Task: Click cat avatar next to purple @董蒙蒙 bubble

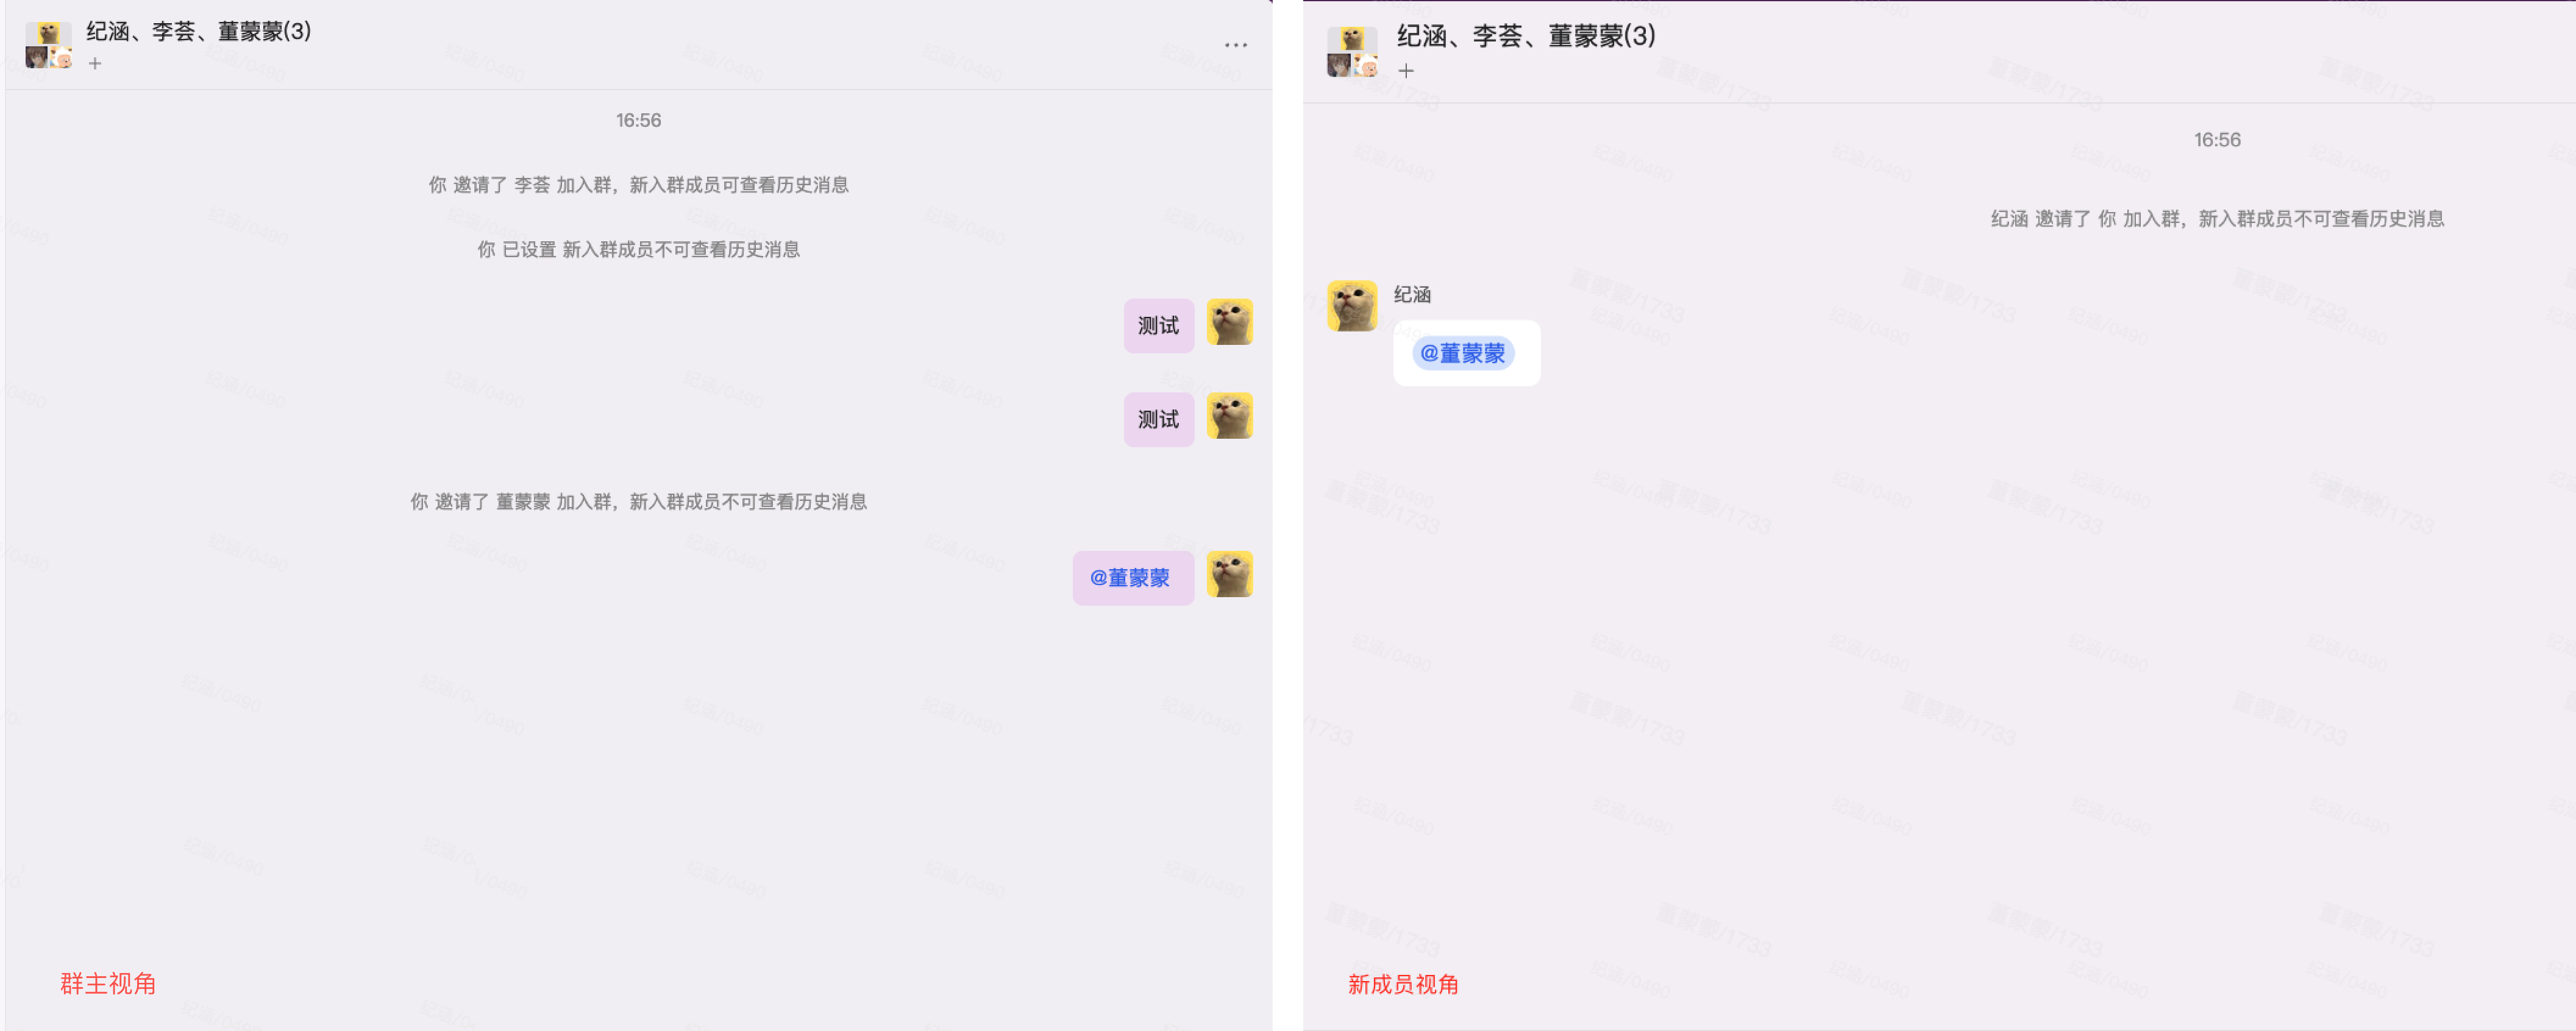Action: click(1230, 574)
